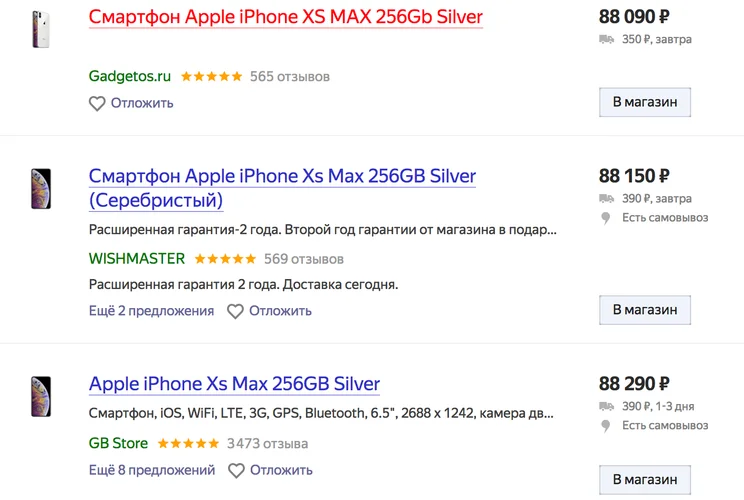Click pickup pin icon under 88 150 ₽
The width and height of the screenshot is (744, 500).
(606, 218)
